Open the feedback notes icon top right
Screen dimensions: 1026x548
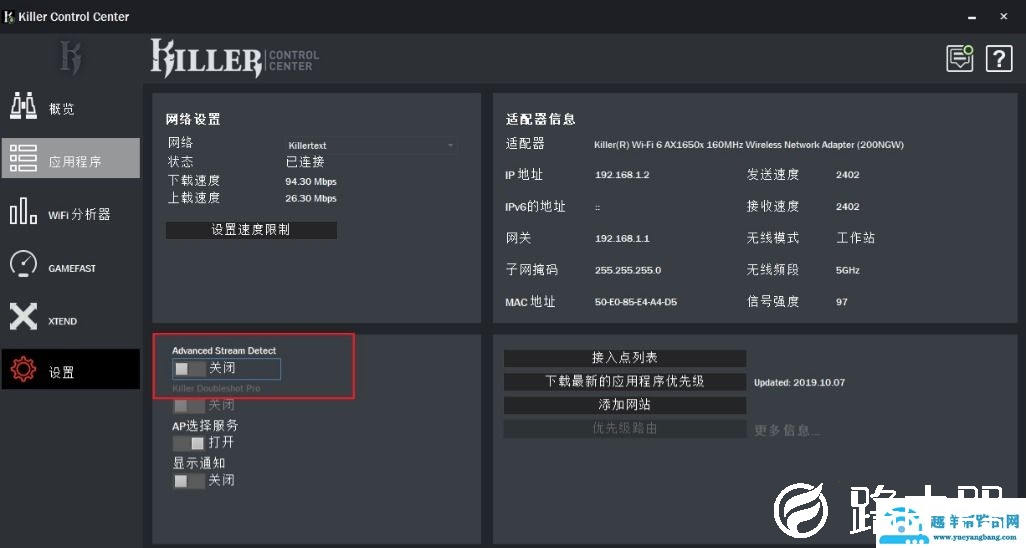pyautogui.click(x=960, y=58)
